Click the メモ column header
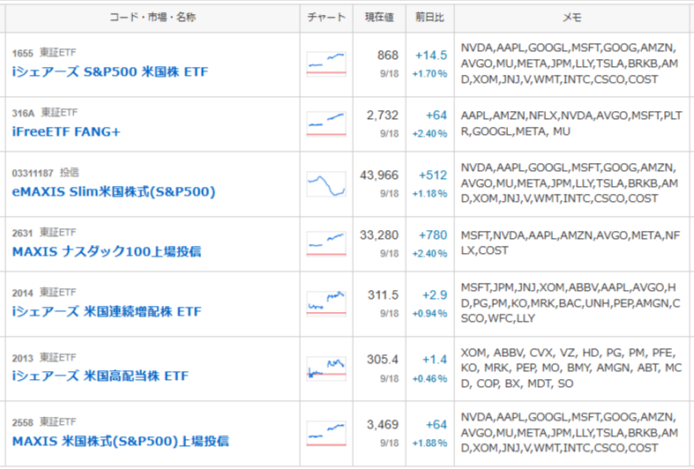 571,18
